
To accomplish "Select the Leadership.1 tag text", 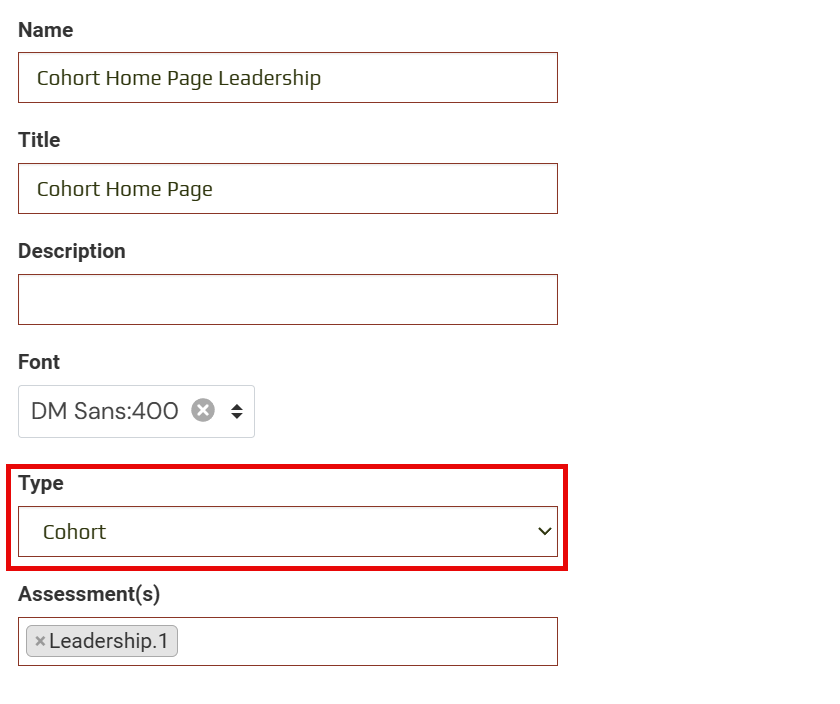I will click(x=109, y=641).
